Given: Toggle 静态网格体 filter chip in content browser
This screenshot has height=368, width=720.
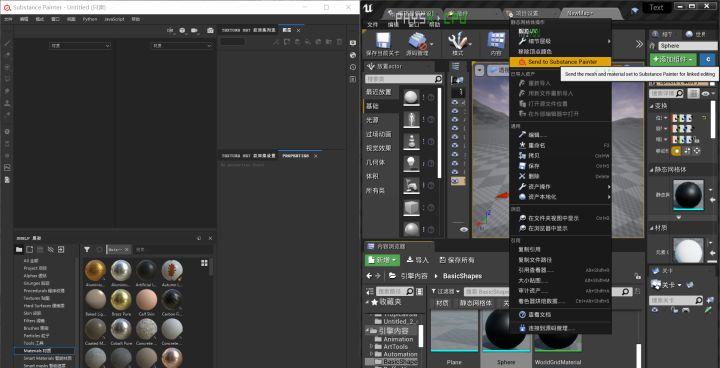Looking at the screenshot, I should point(475,303).
